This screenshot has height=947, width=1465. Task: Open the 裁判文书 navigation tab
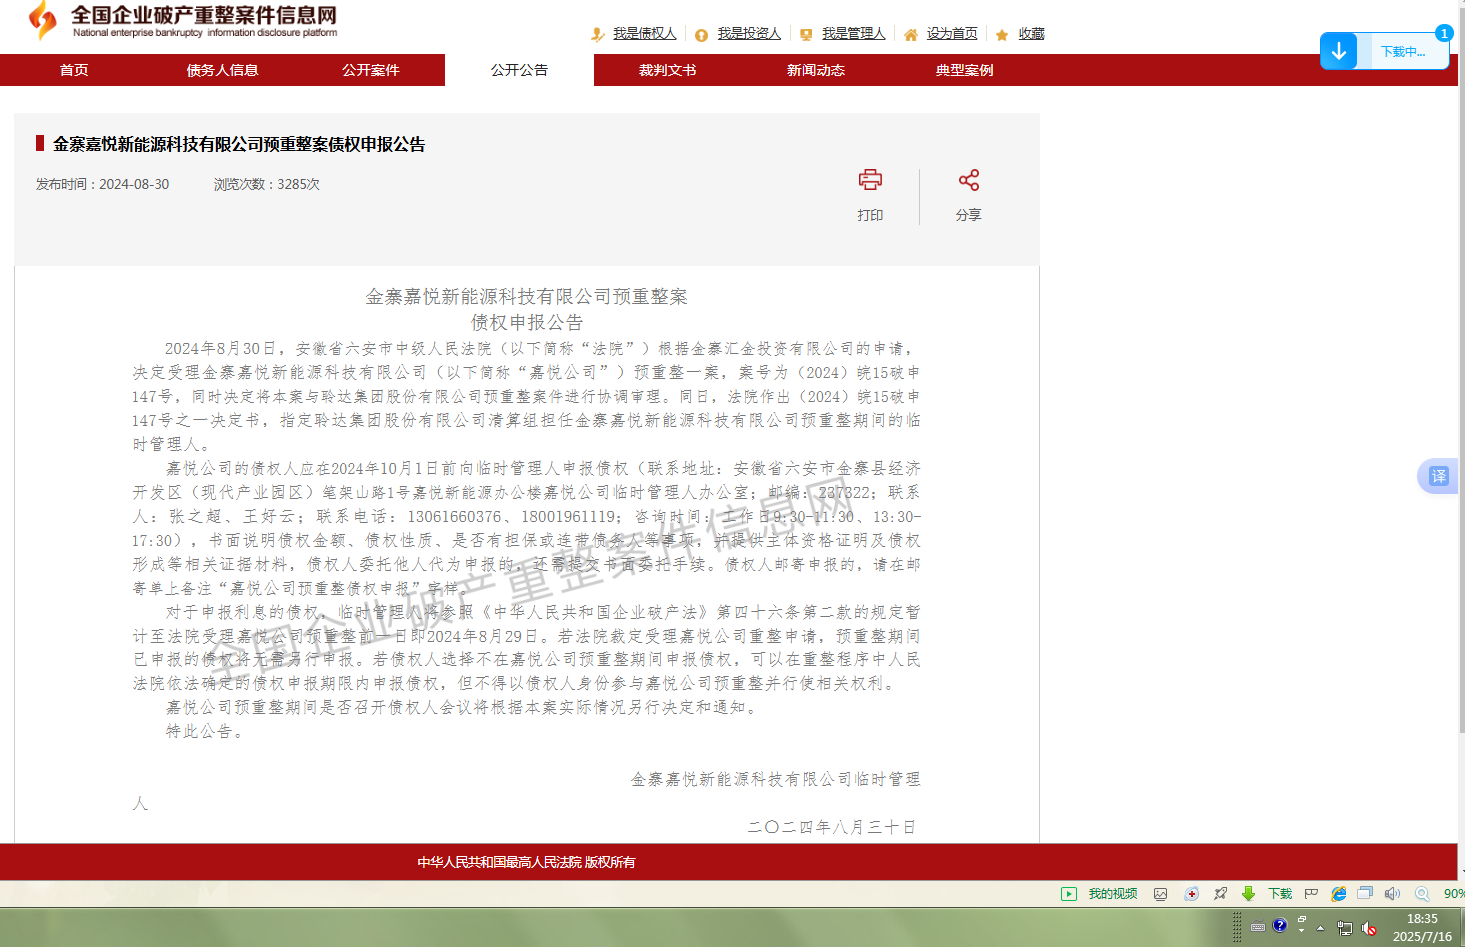tap(668, 70)
